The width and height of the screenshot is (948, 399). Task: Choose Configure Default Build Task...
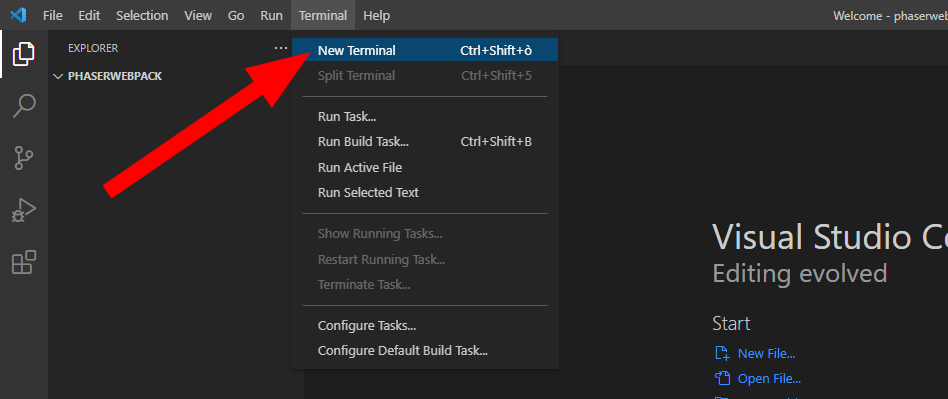click(x=425, y=351)
